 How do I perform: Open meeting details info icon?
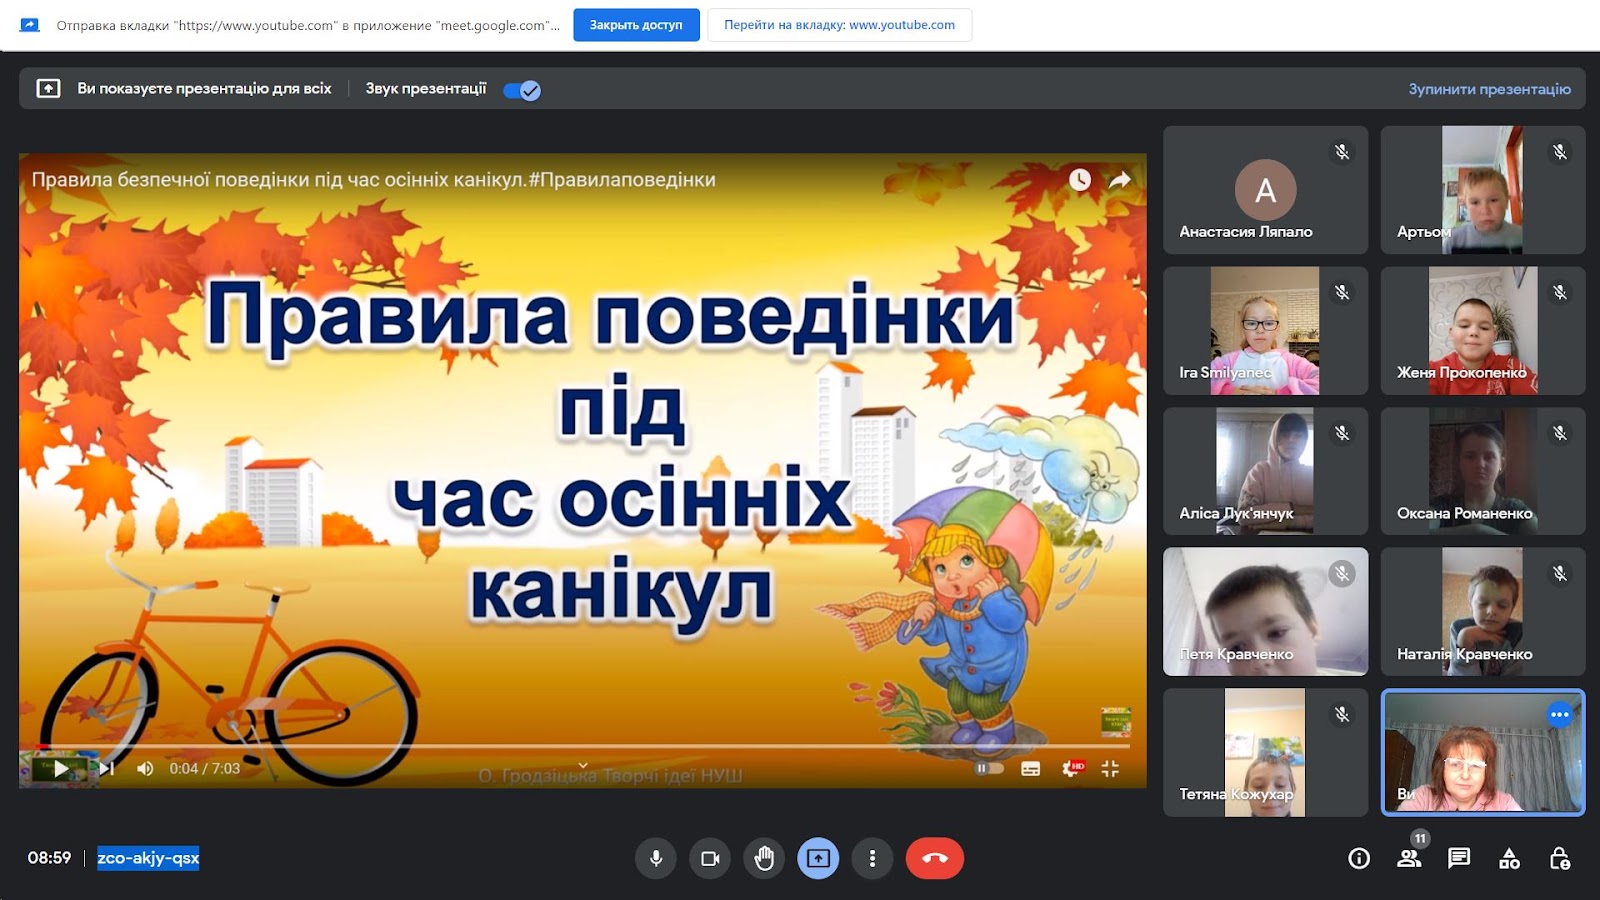pos(1359,858)
